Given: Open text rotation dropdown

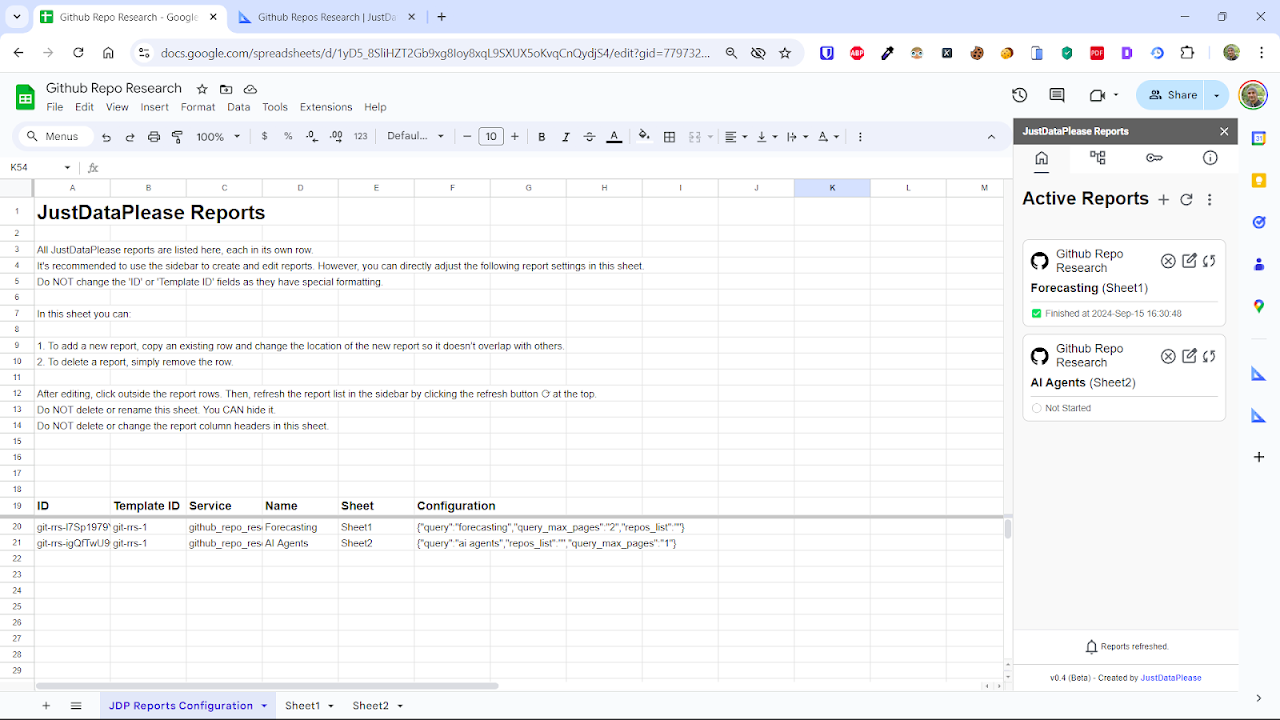Looking at the screenshot, I should [828, 137].
